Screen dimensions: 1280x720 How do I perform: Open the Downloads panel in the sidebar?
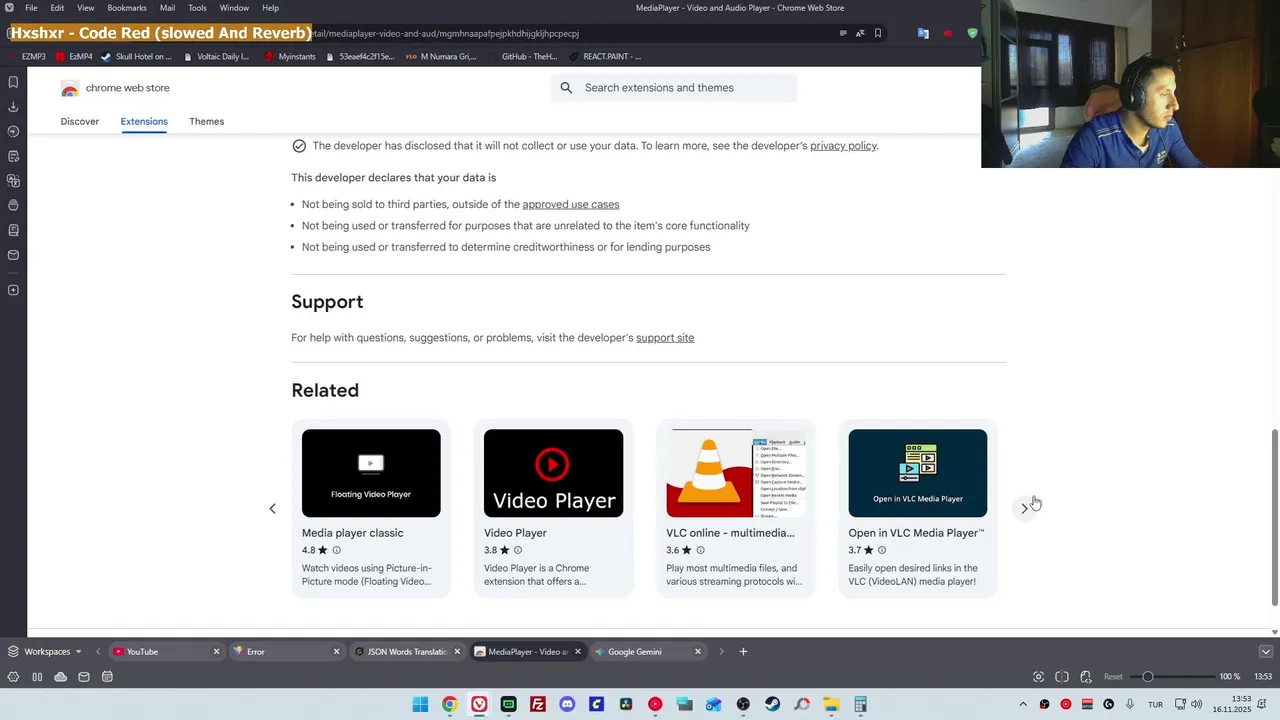coord(13,106)
